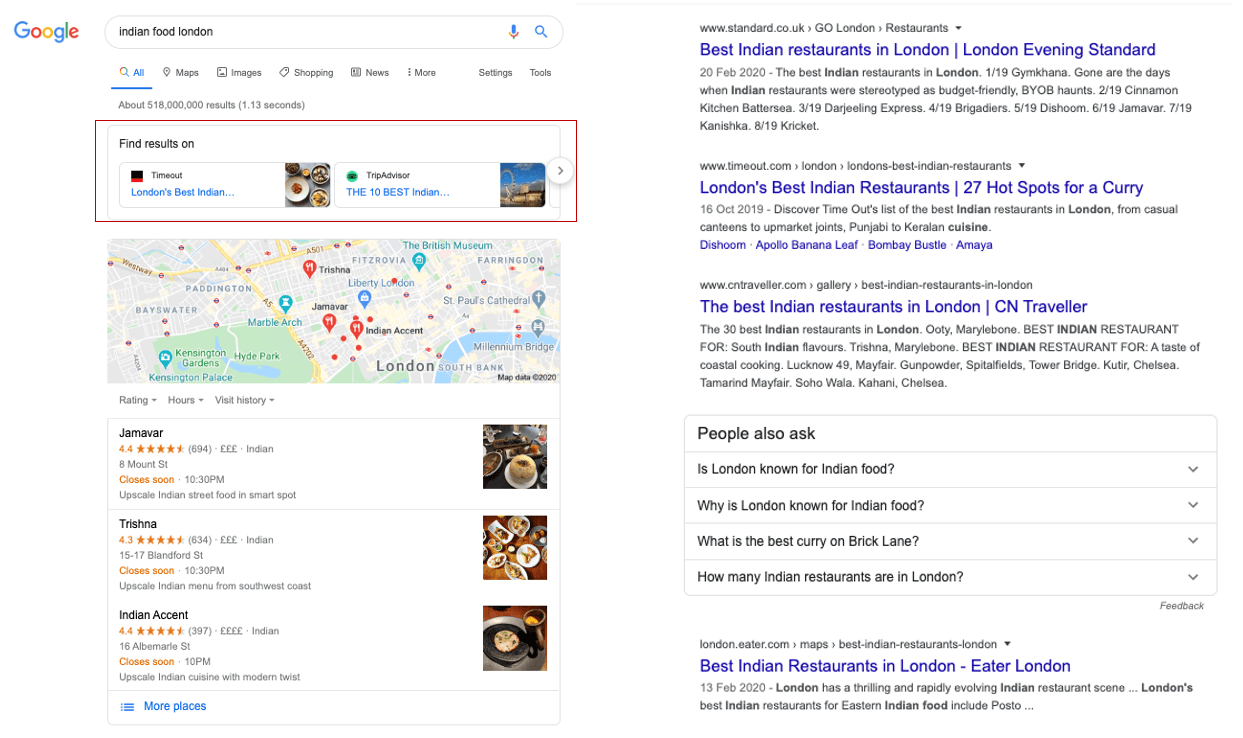
Task: Switch to the Shopping tab
Action: [306, 73]
